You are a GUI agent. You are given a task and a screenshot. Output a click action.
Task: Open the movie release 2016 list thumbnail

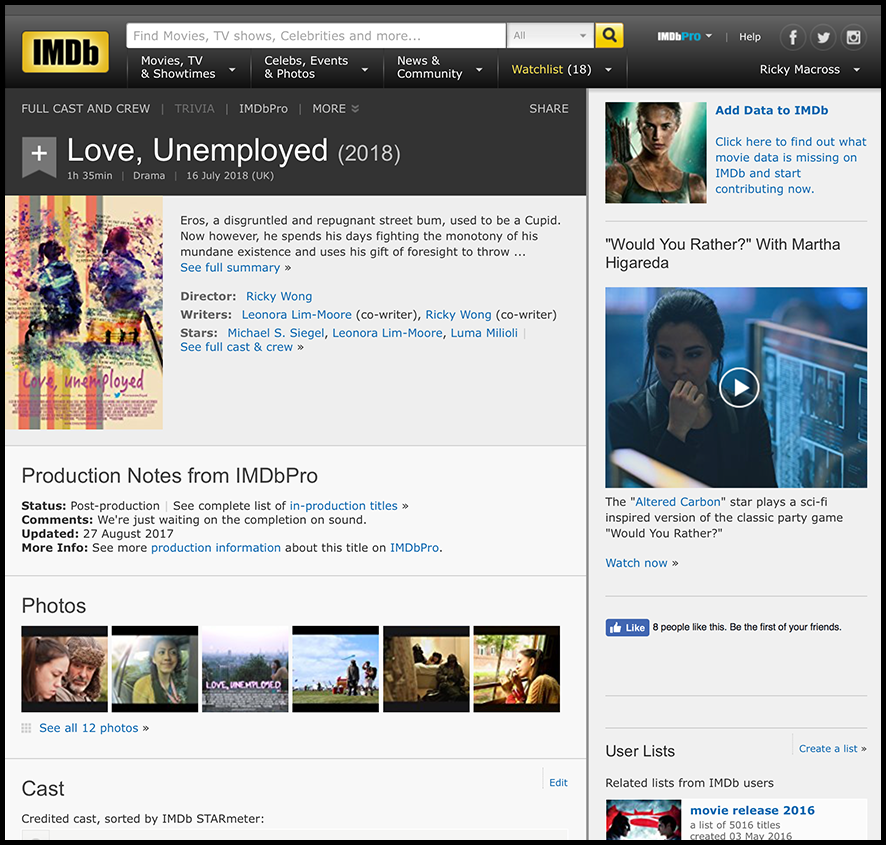(644, 819)
